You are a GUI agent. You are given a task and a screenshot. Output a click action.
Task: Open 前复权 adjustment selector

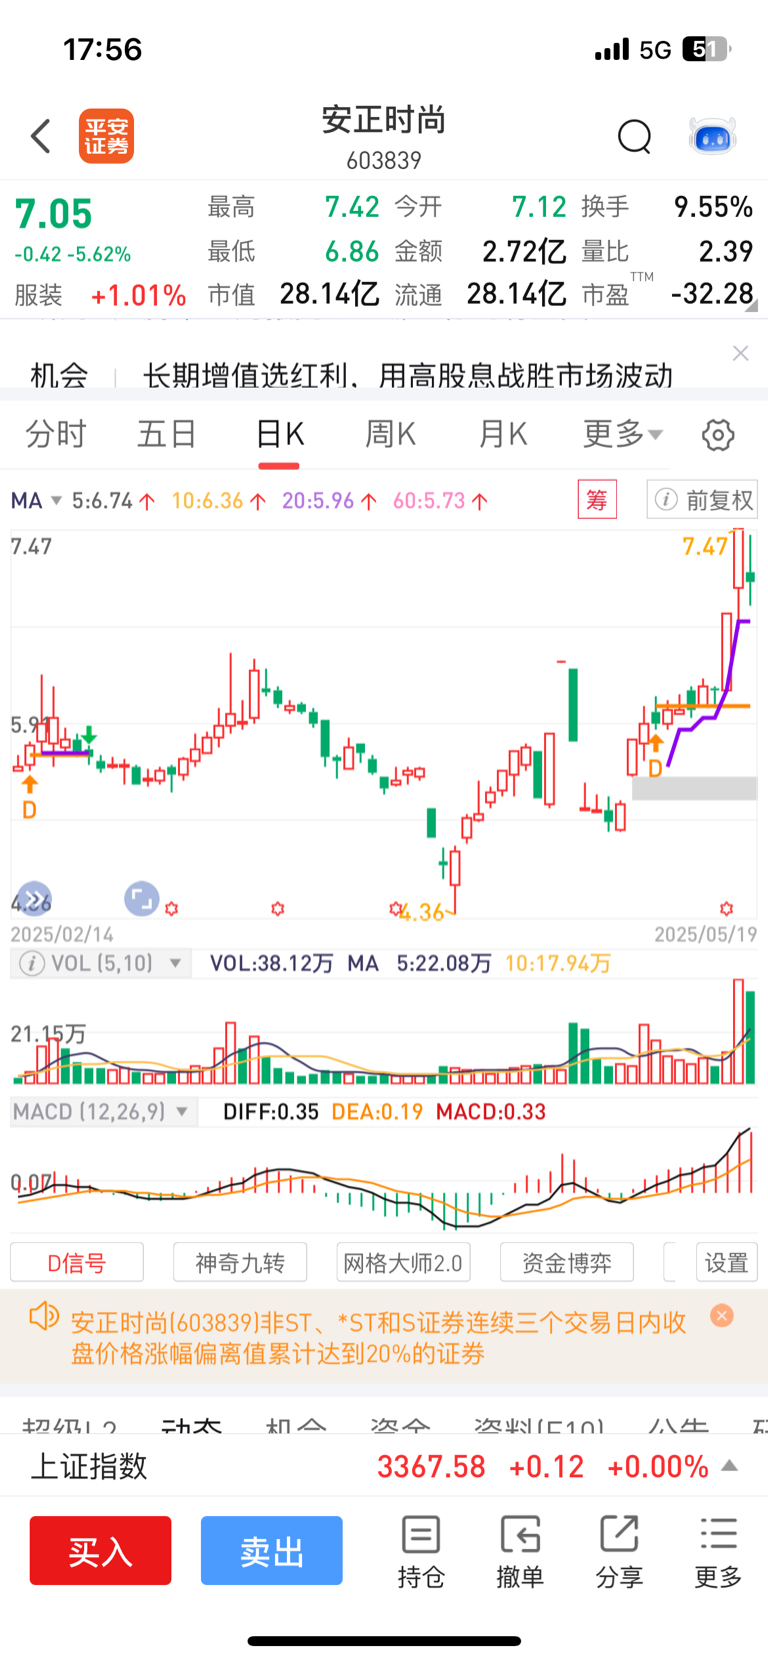tap(704, 500)
